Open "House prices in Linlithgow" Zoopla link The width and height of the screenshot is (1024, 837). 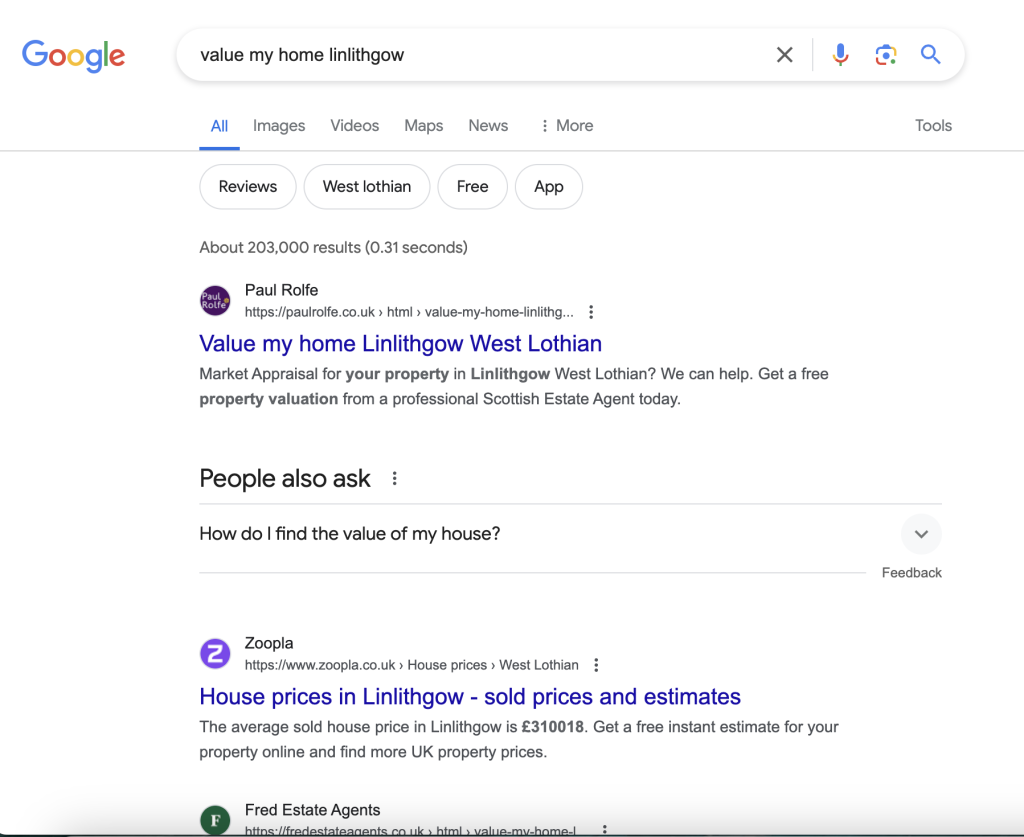470,697
